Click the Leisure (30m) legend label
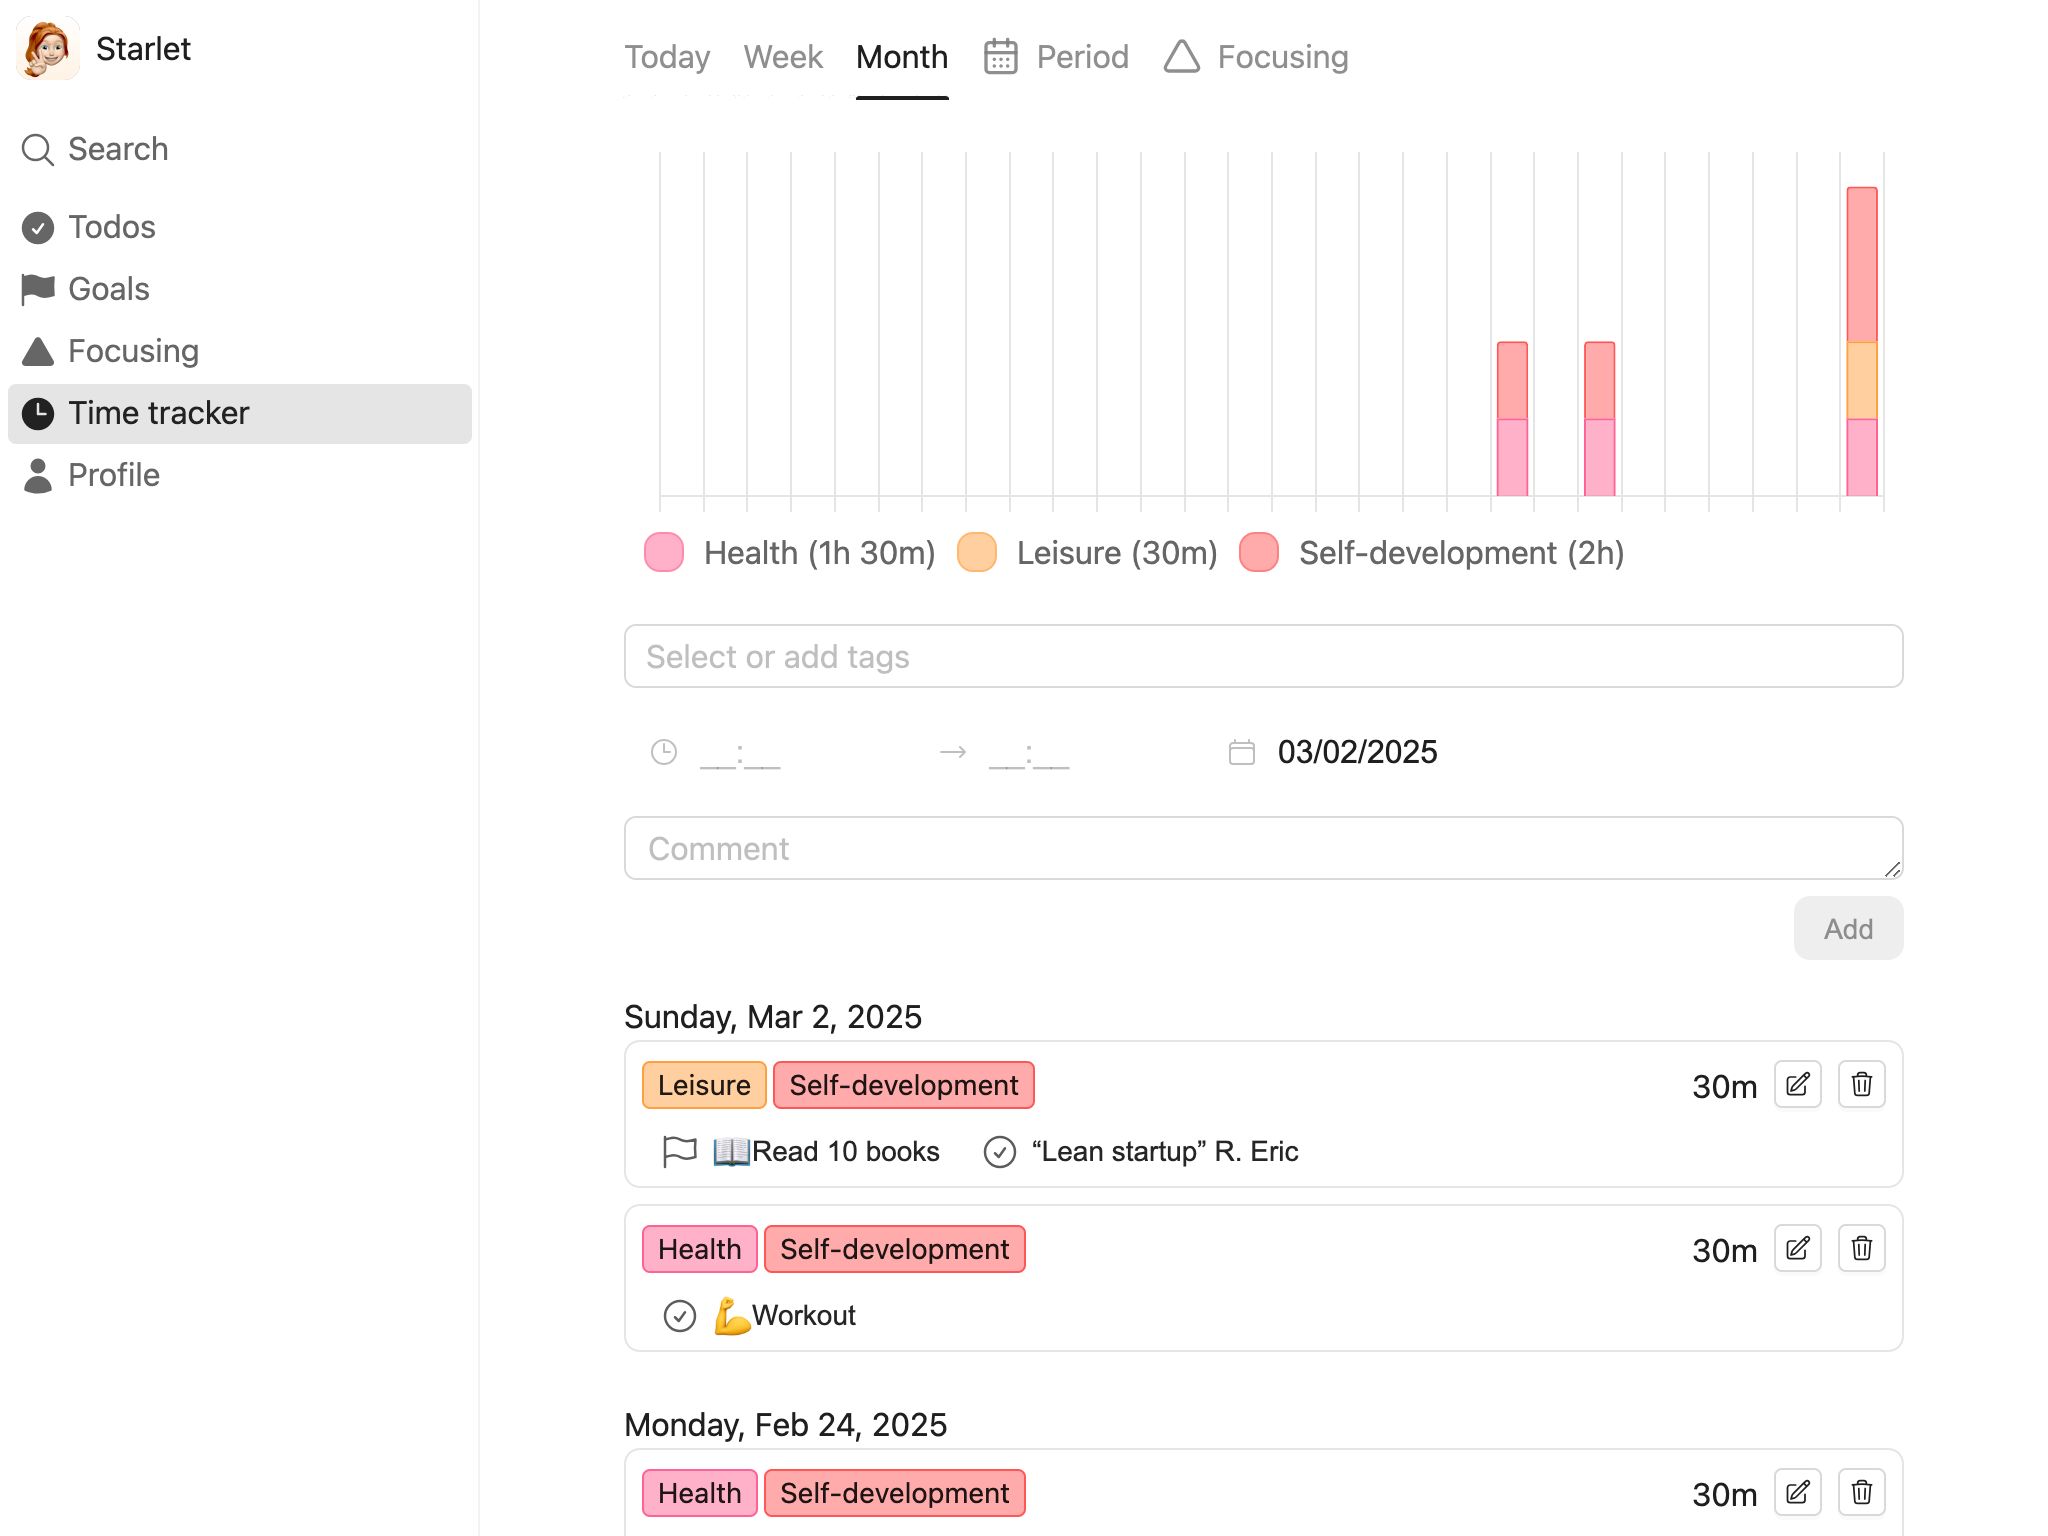Viewport: 2048px width, 1536px height. tap(1117, 553)
